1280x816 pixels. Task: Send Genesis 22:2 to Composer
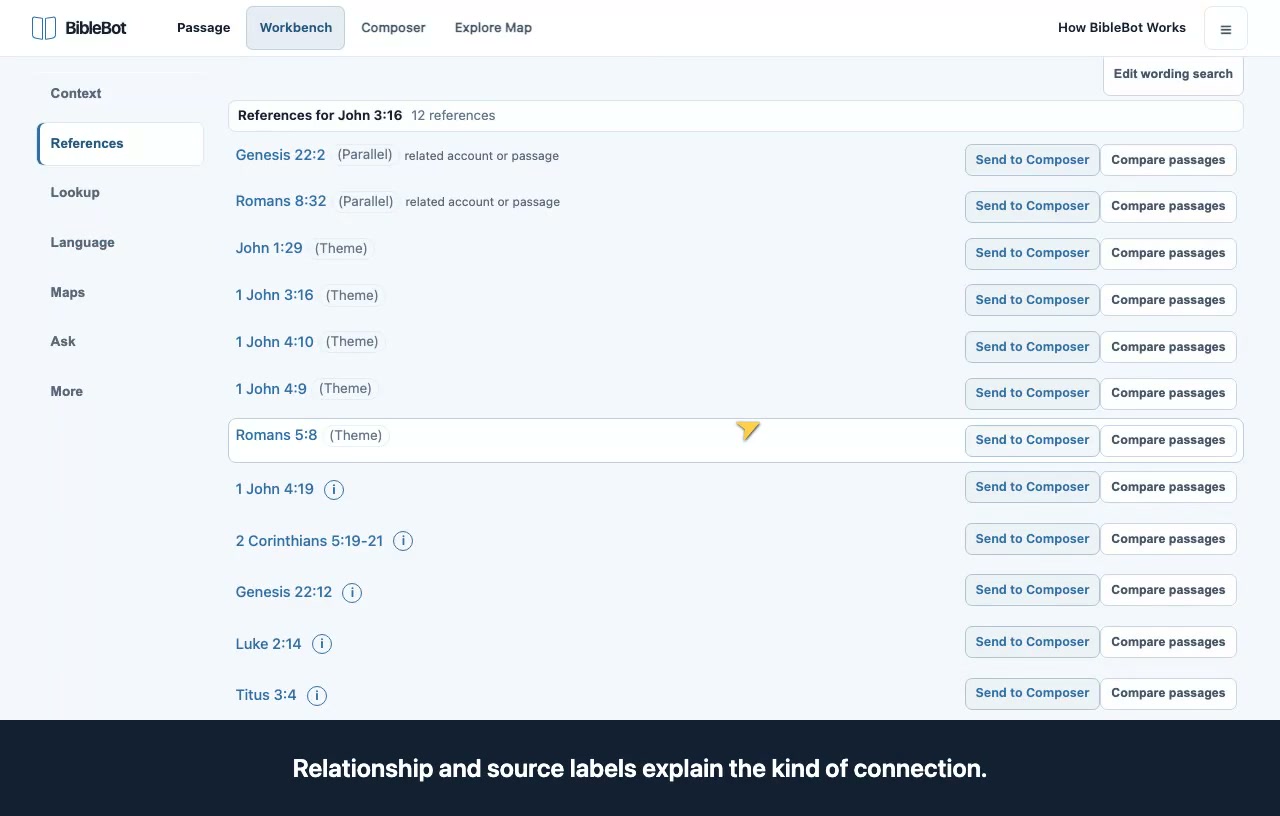pos(1032,160)
